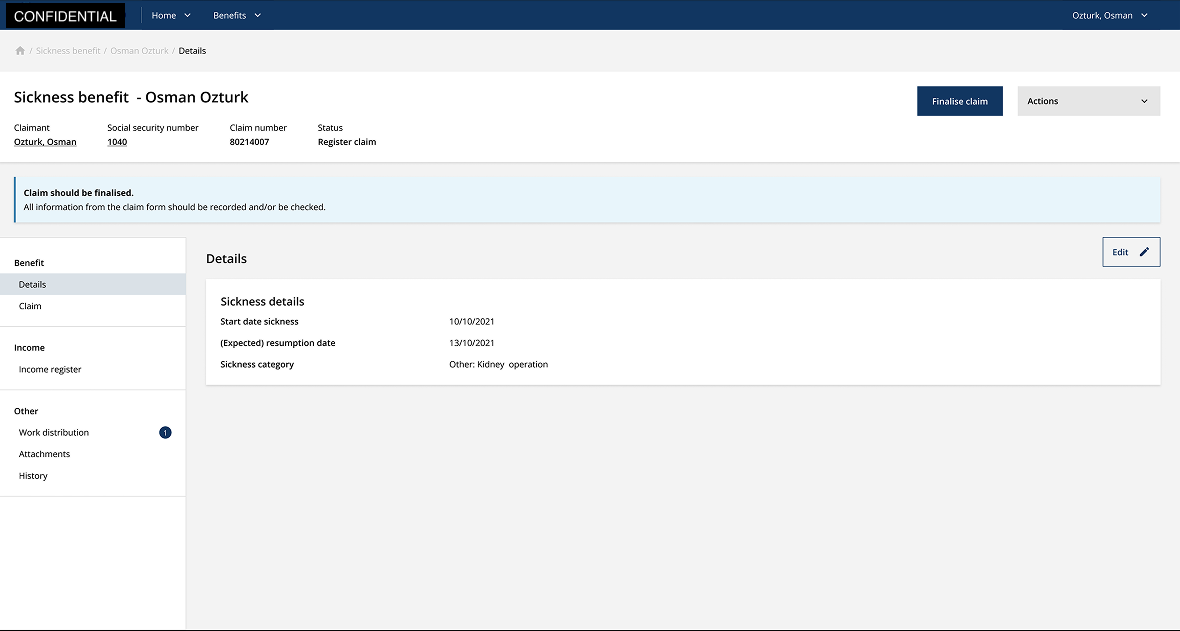Click the Sickness category value text
Viewport: 1180px width, 631px height.
pos(498,365)
